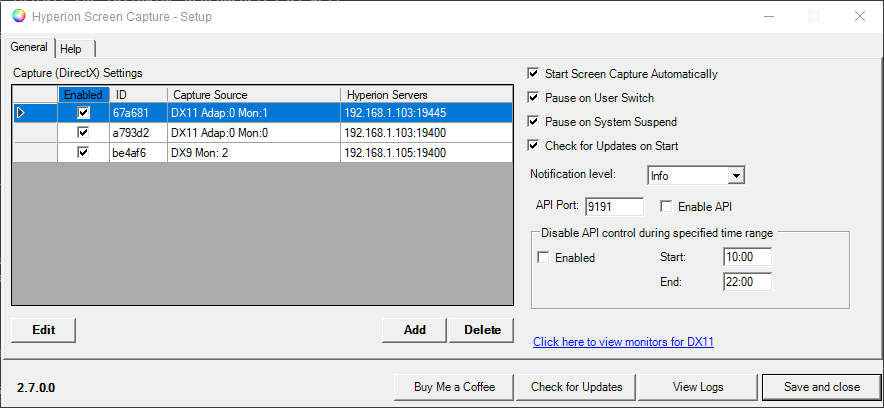The image size is (884, 408).
Task: Toggle Pause on System Suspend
Action: pos(533,122)
